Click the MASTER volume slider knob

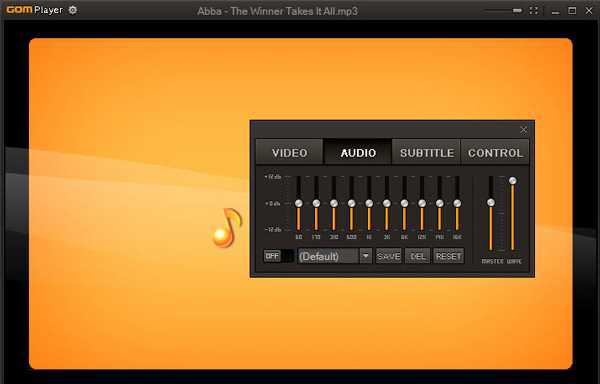[491, 202]
